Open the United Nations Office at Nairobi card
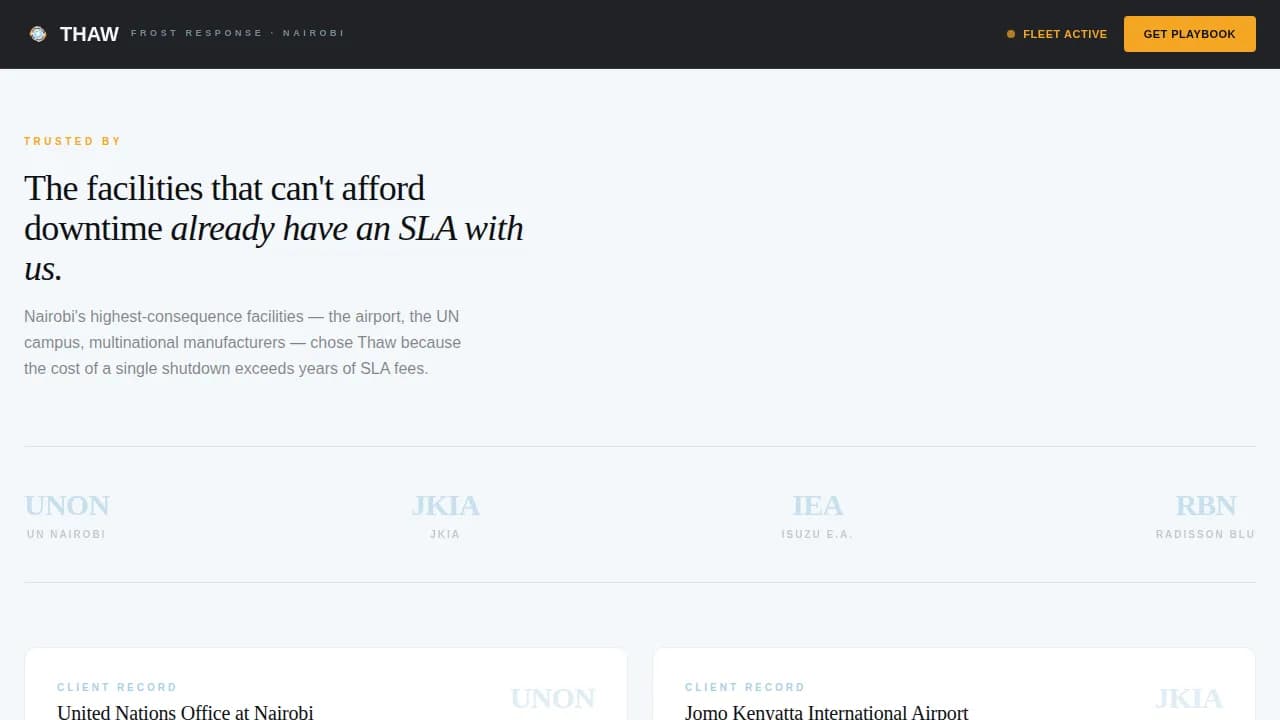The width and height of the screenshot is (1280, 720). 326,684
